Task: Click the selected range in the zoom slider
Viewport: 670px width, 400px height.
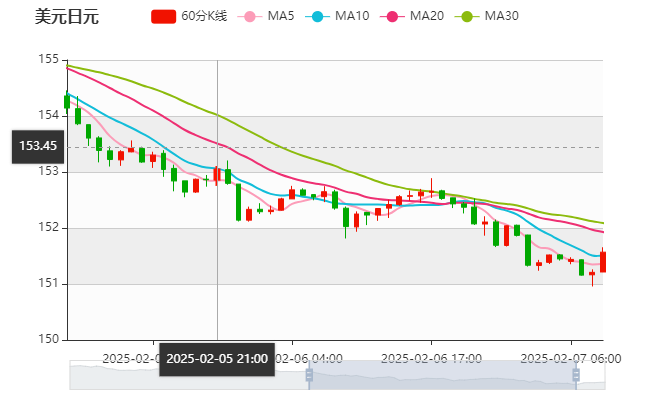Action: pos(440,375)
